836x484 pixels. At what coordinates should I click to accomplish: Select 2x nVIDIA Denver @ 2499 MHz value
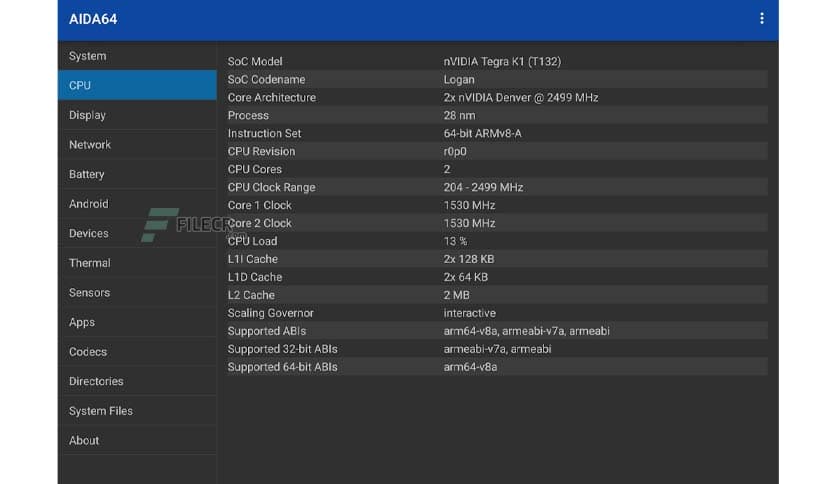(x=521, y=98)
